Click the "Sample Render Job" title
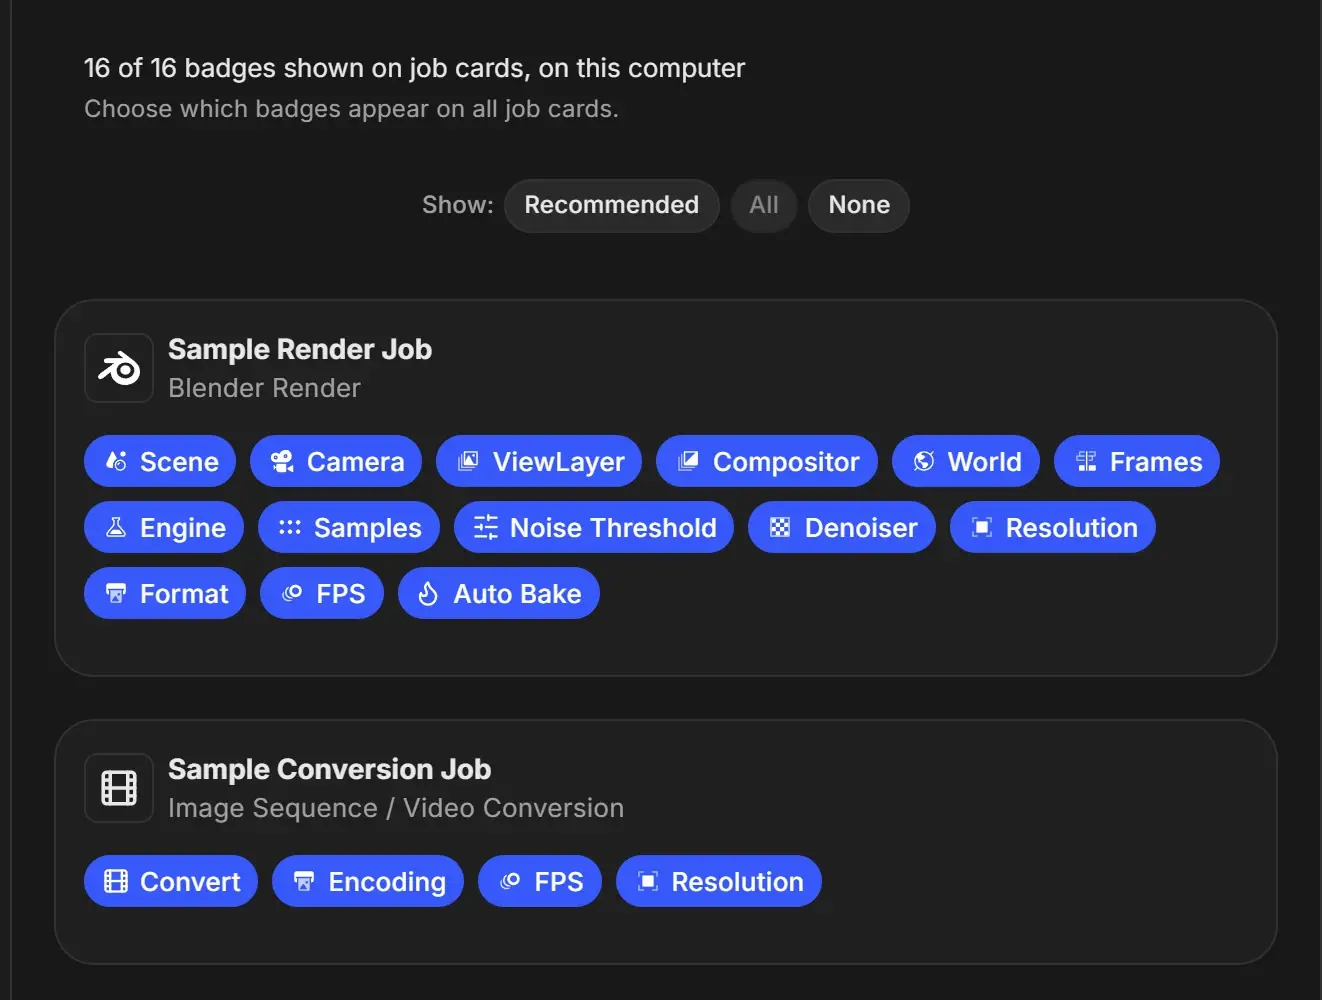Image resolution: width=1322 pixels, height=1000 pixels. click(x=300, y=349)
